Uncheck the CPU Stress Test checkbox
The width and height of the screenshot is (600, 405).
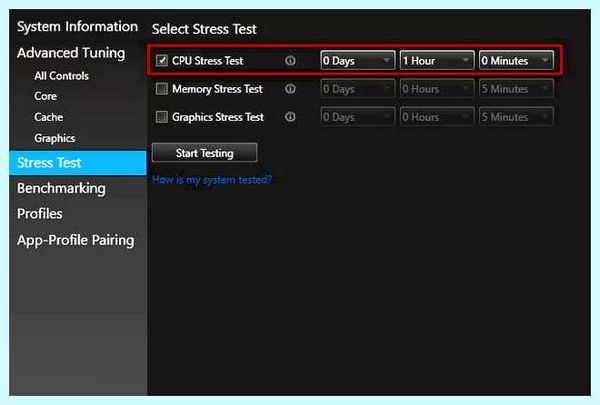162,60
